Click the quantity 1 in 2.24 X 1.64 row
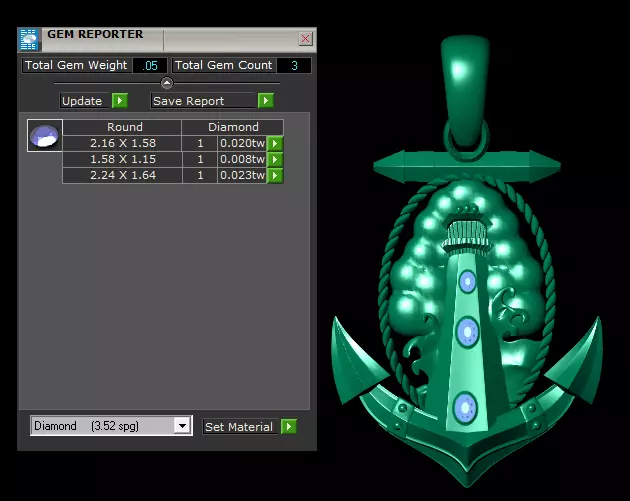The width and height of the screenshot is (630, 501). [200, 176]
